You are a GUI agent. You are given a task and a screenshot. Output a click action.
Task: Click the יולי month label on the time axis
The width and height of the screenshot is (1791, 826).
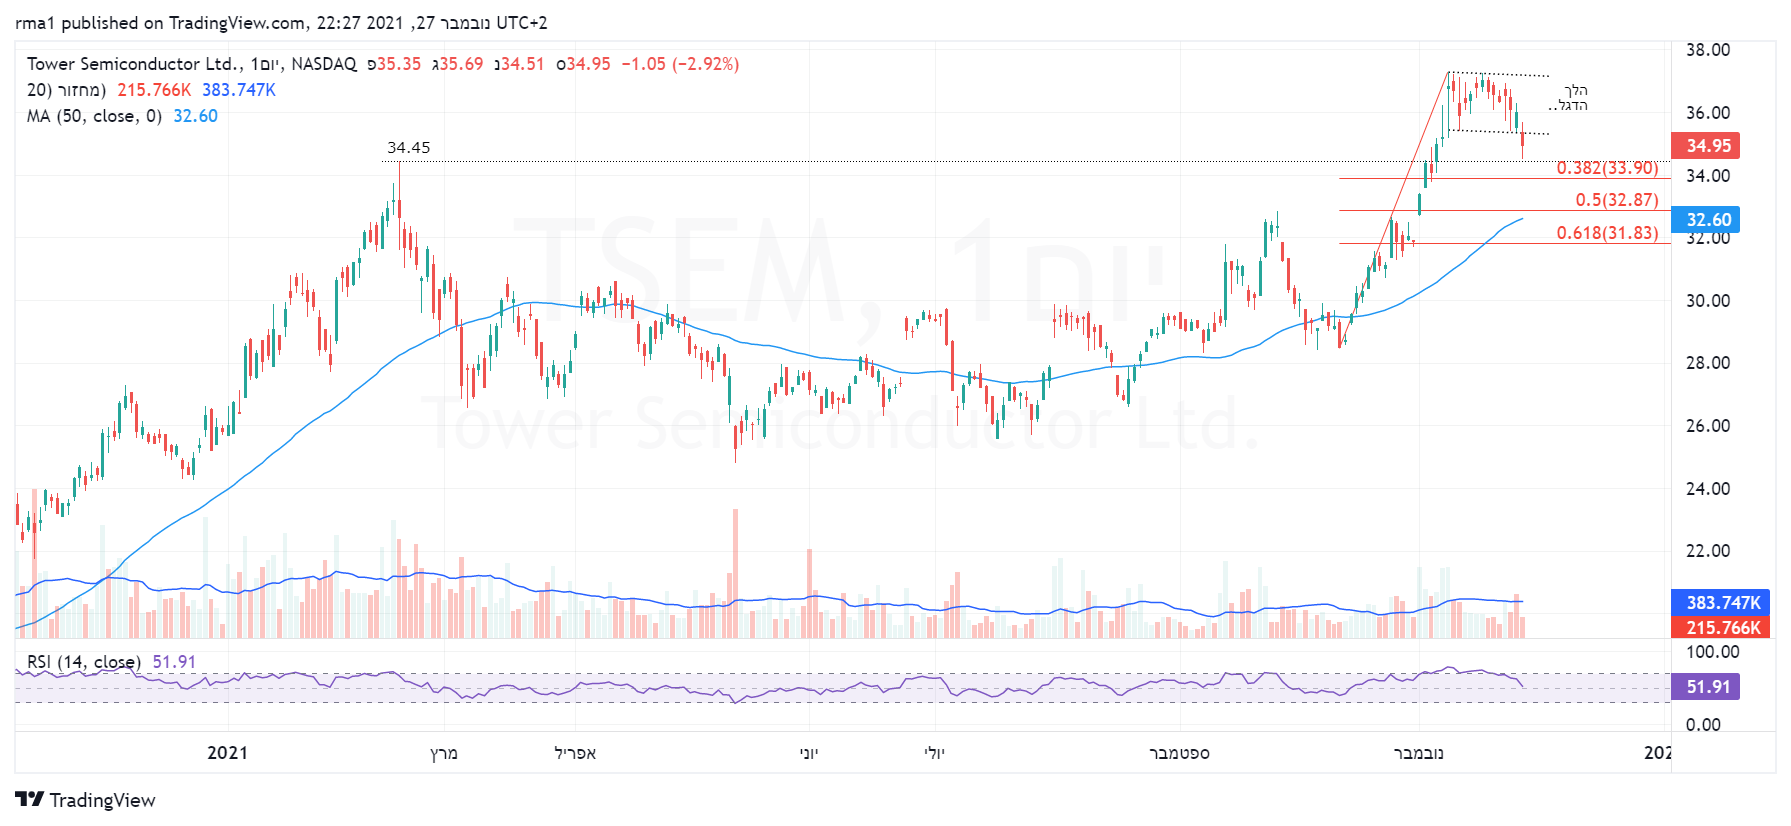click(x=934, y=753)
